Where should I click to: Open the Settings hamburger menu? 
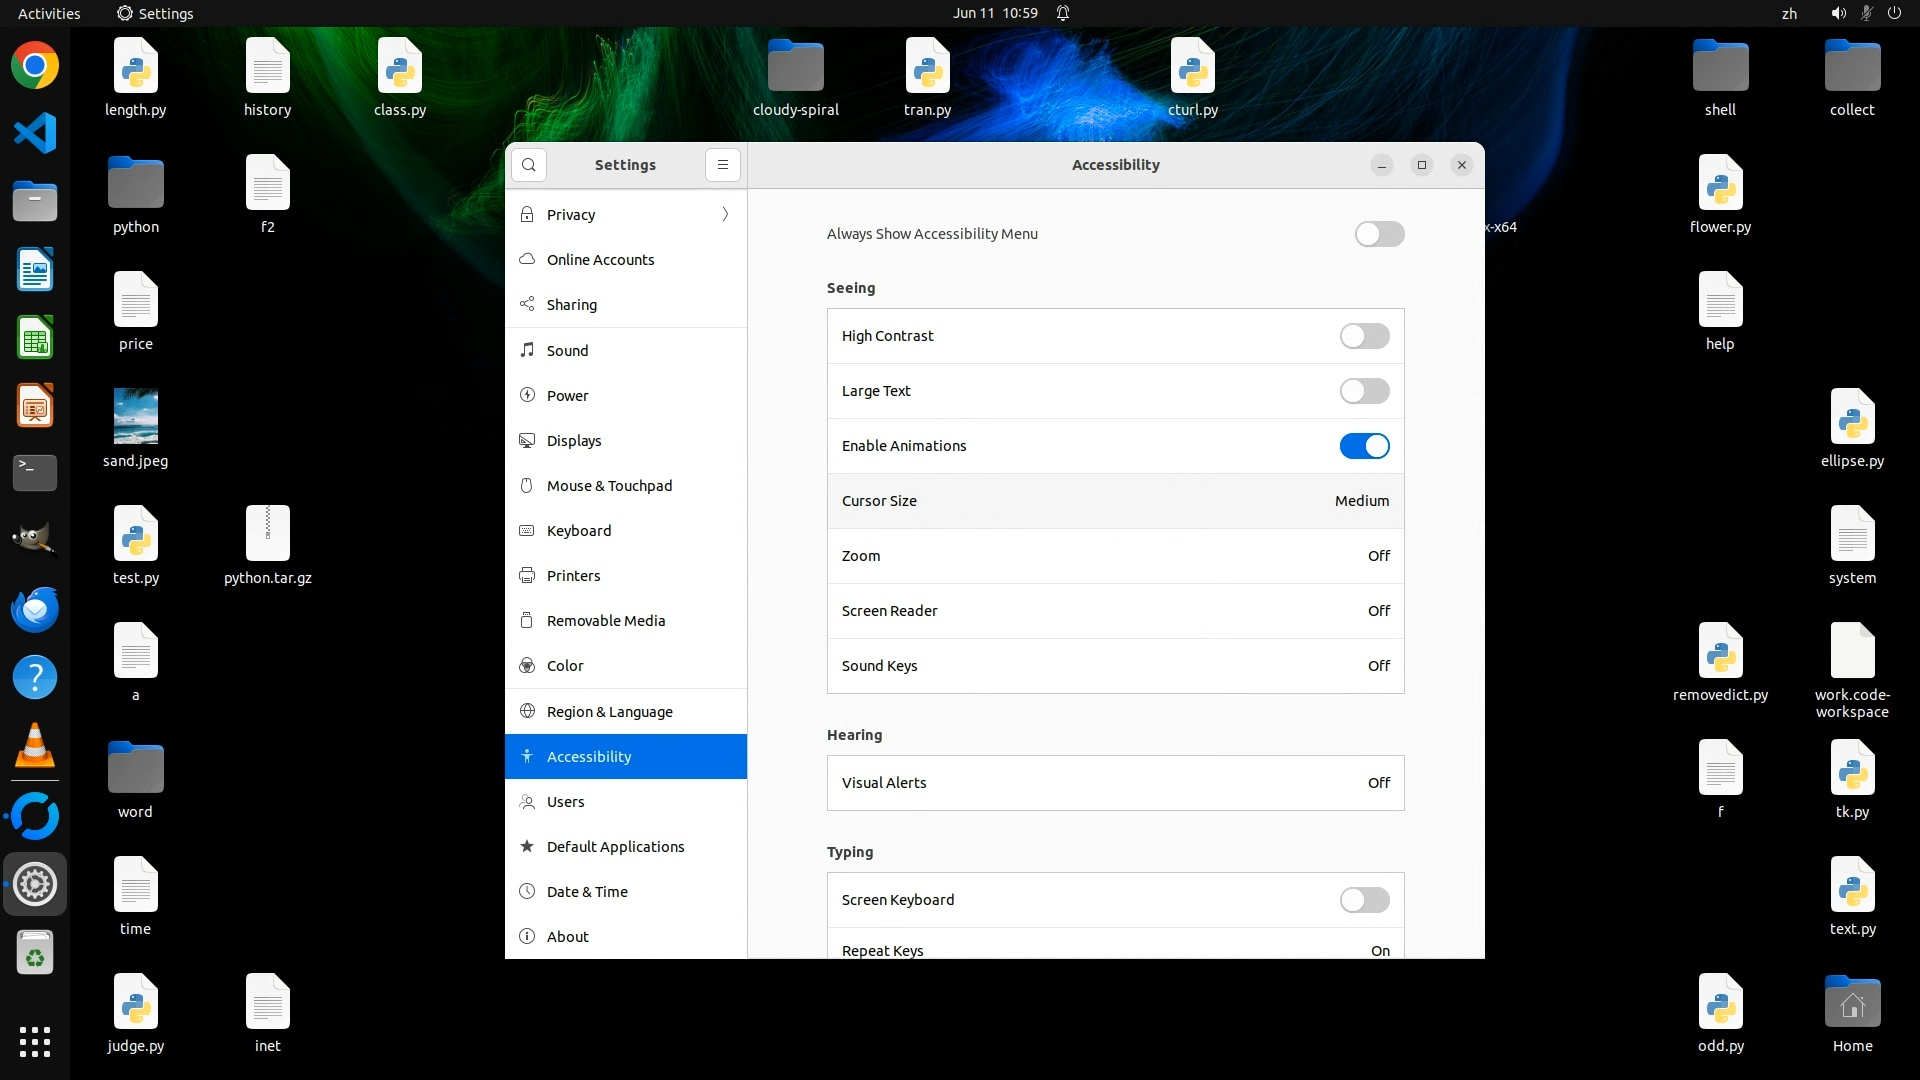(722, 165)
